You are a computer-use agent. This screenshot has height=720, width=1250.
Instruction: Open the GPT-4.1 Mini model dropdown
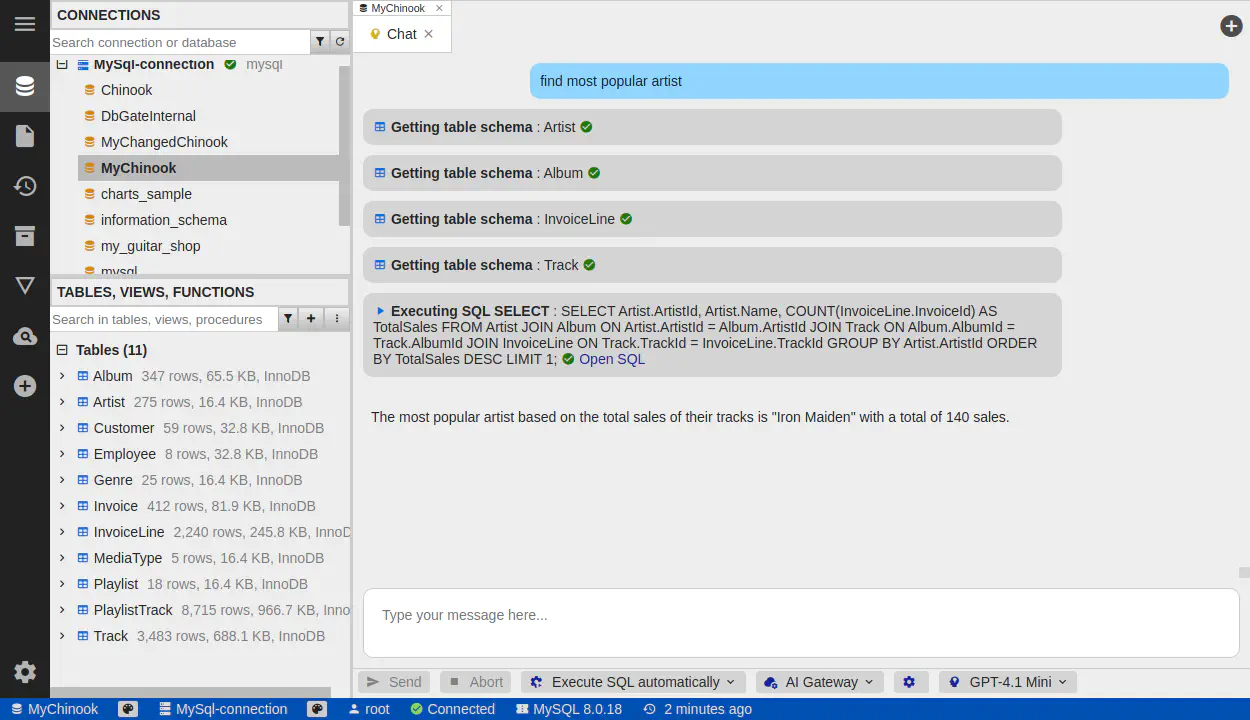coord(1008,682)
